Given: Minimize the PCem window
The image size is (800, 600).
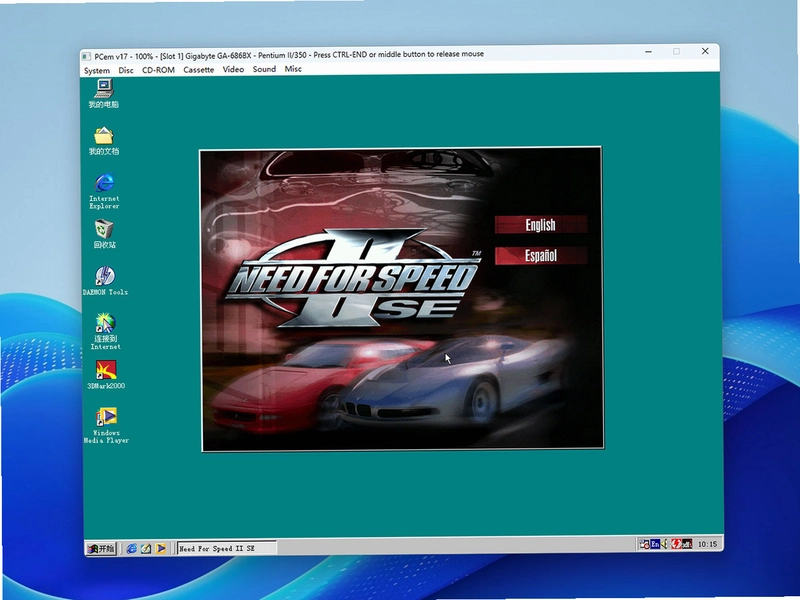Looking at the screenshot, I should click(x=648, y=52).
